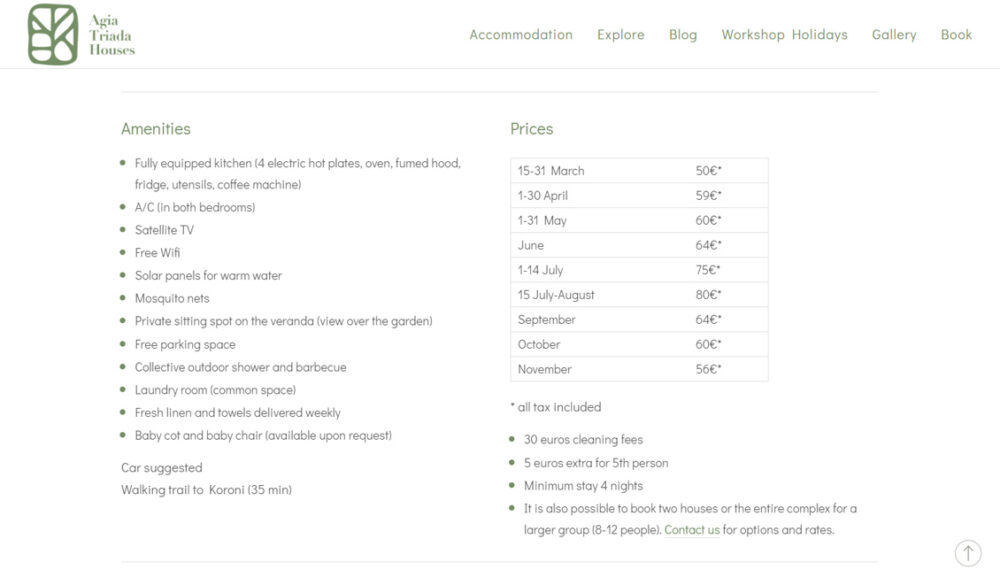Open the Gallery page
Screen dimensions: 1000x585
[x=894, y=34]
